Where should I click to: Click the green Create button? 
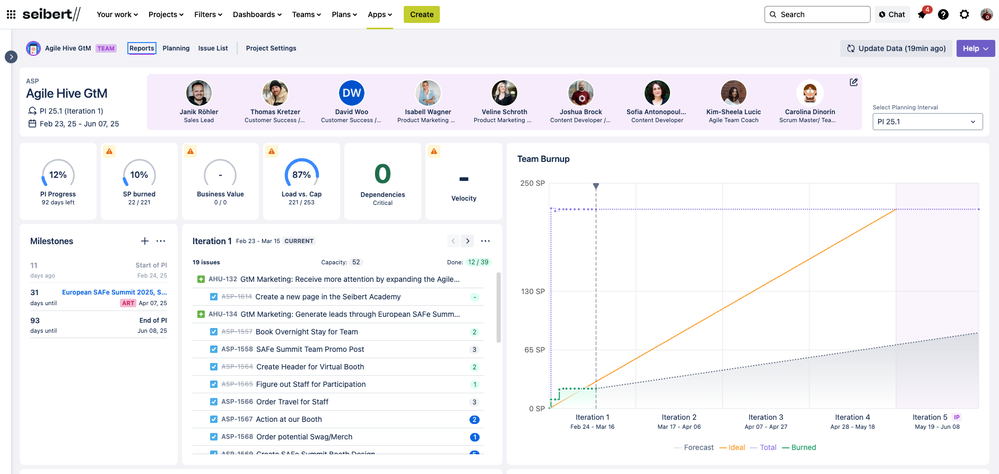pos(421,15)
